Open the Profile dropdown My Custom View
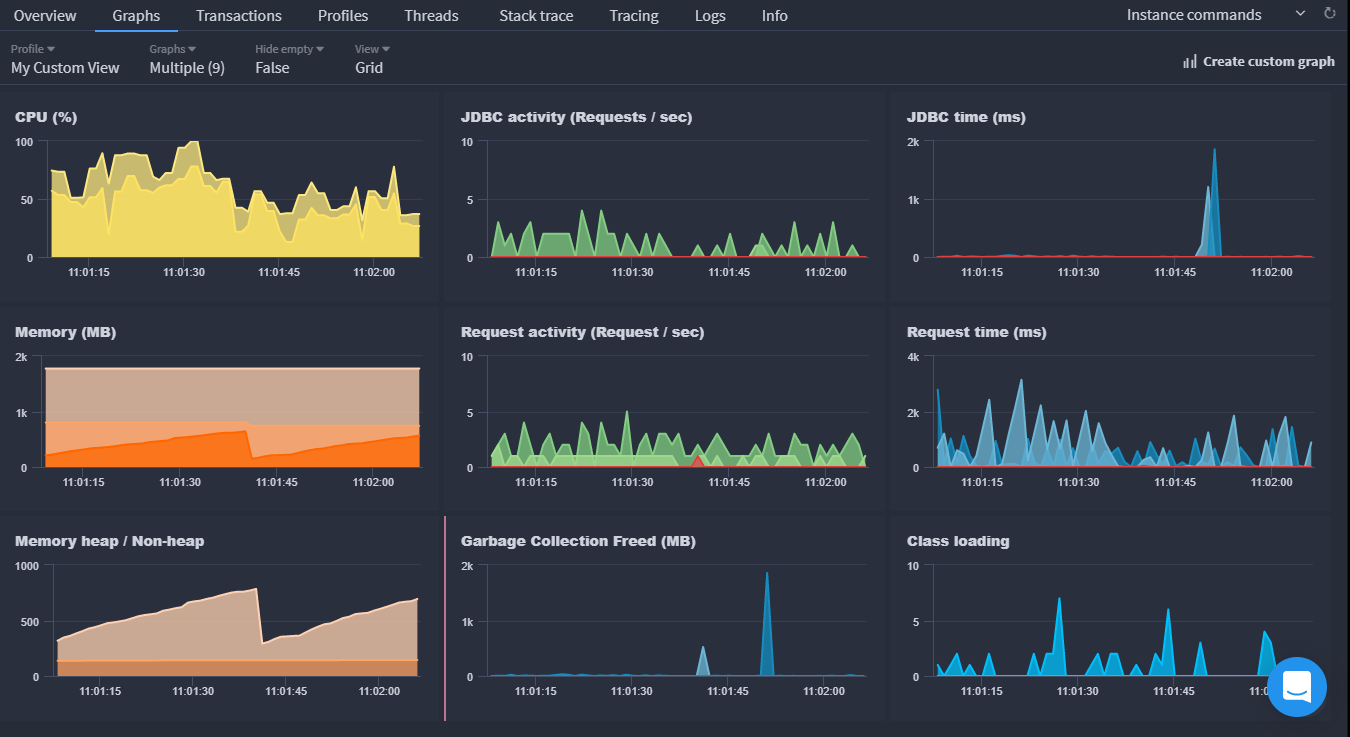This screenshot has height=737, width=1350. (65, 60)
